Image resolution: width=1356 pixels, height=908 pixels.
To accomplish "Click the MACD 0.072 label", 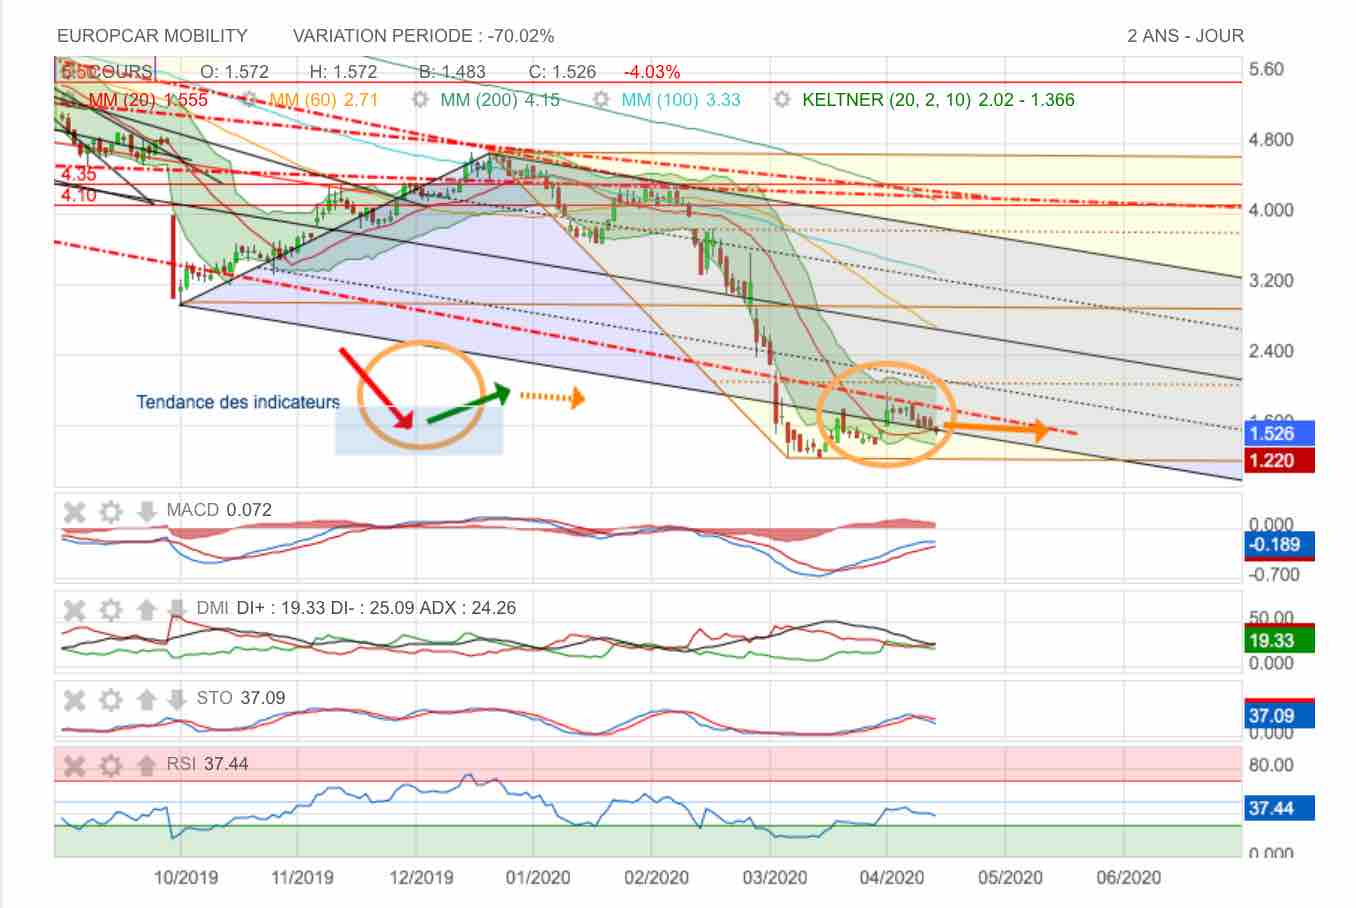I will pos(219,510).
